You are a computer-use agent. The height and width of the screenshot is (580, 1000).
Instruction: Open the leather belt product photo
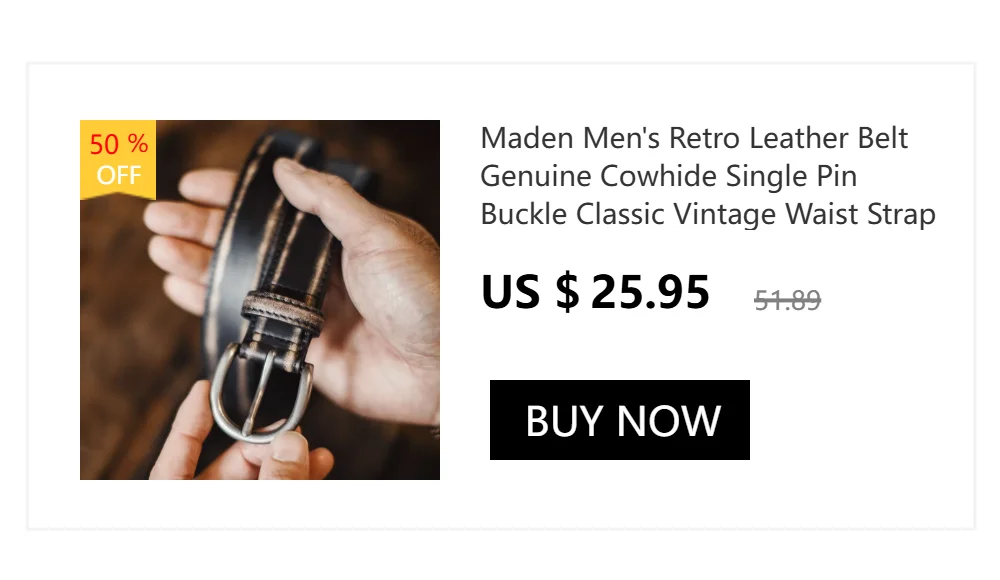click(x=260, y=300)
